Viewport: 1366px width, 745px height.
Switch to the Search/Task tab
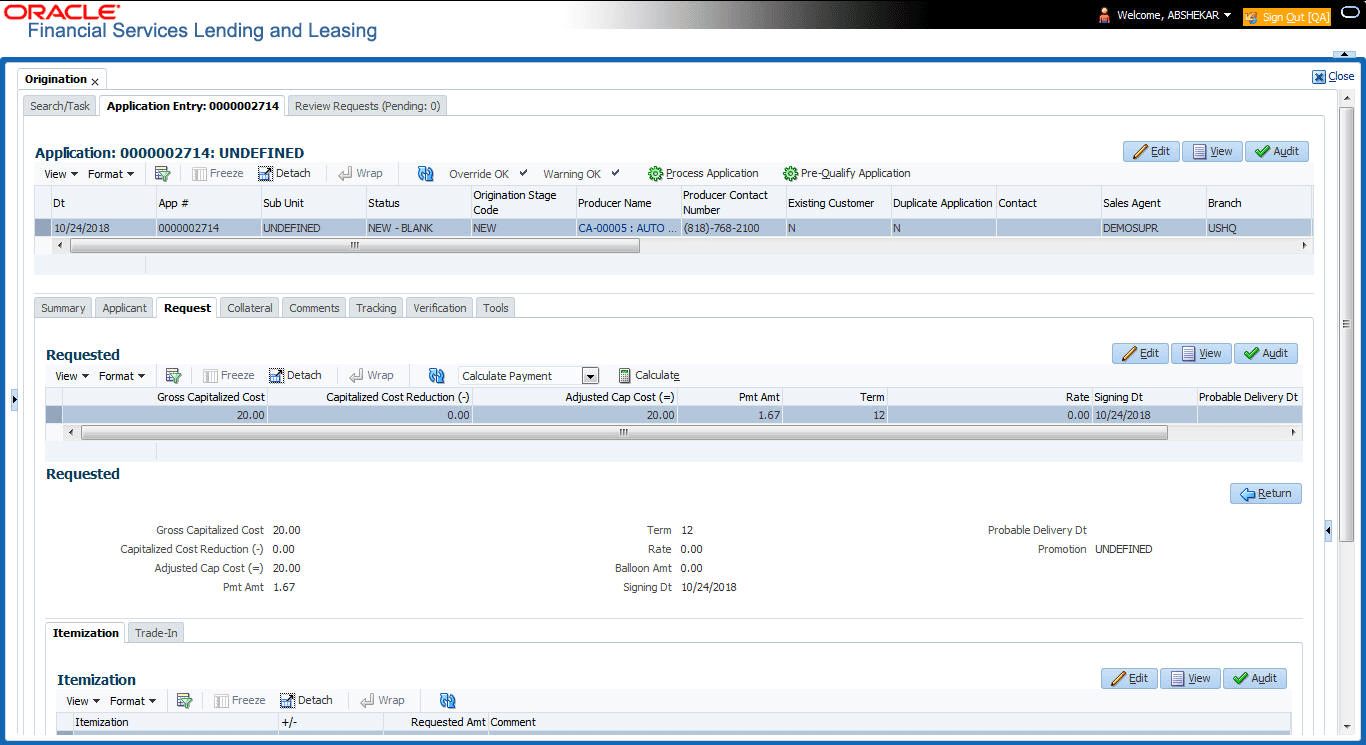[60, 106]
